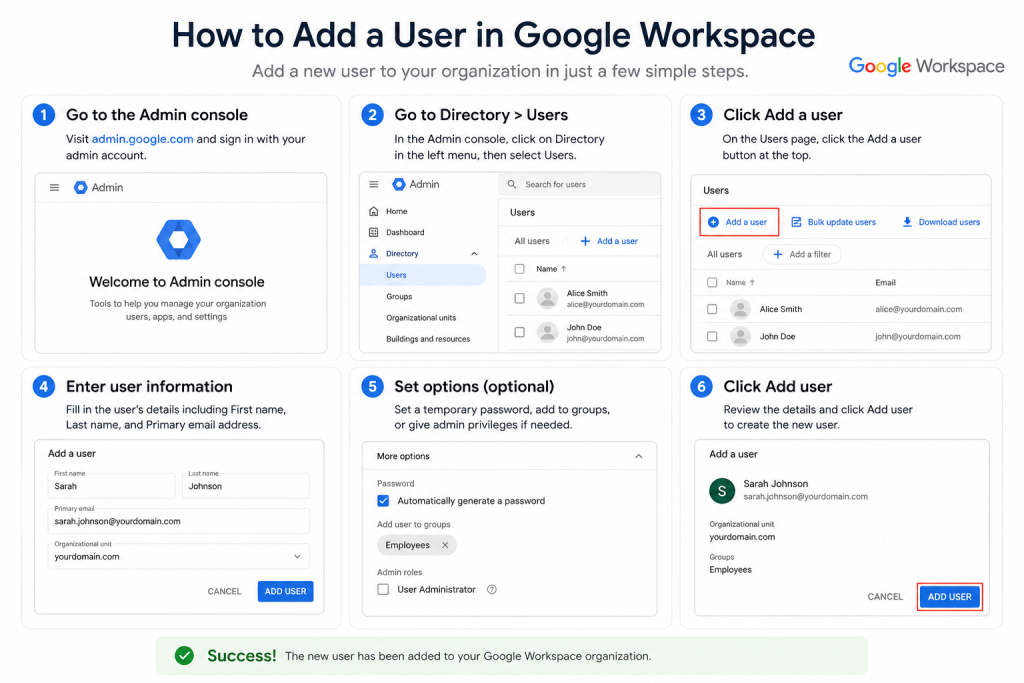Click sarah.johnson@yourdomain.com in step 6 review
The height and width of the screenshot is (683, 1024).
point(805,496)
